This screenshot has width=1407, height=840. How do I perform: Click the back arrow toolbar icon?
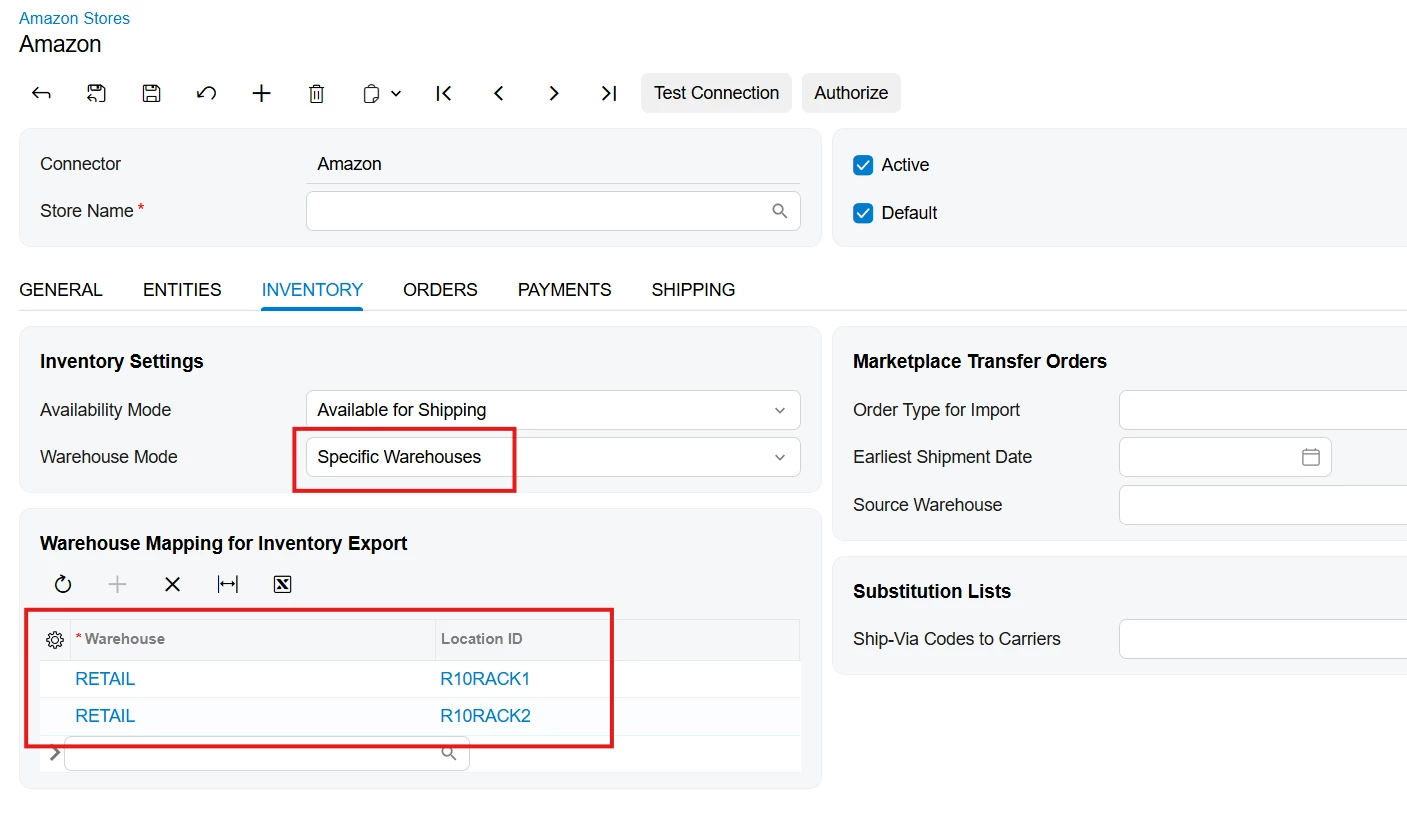41,93
